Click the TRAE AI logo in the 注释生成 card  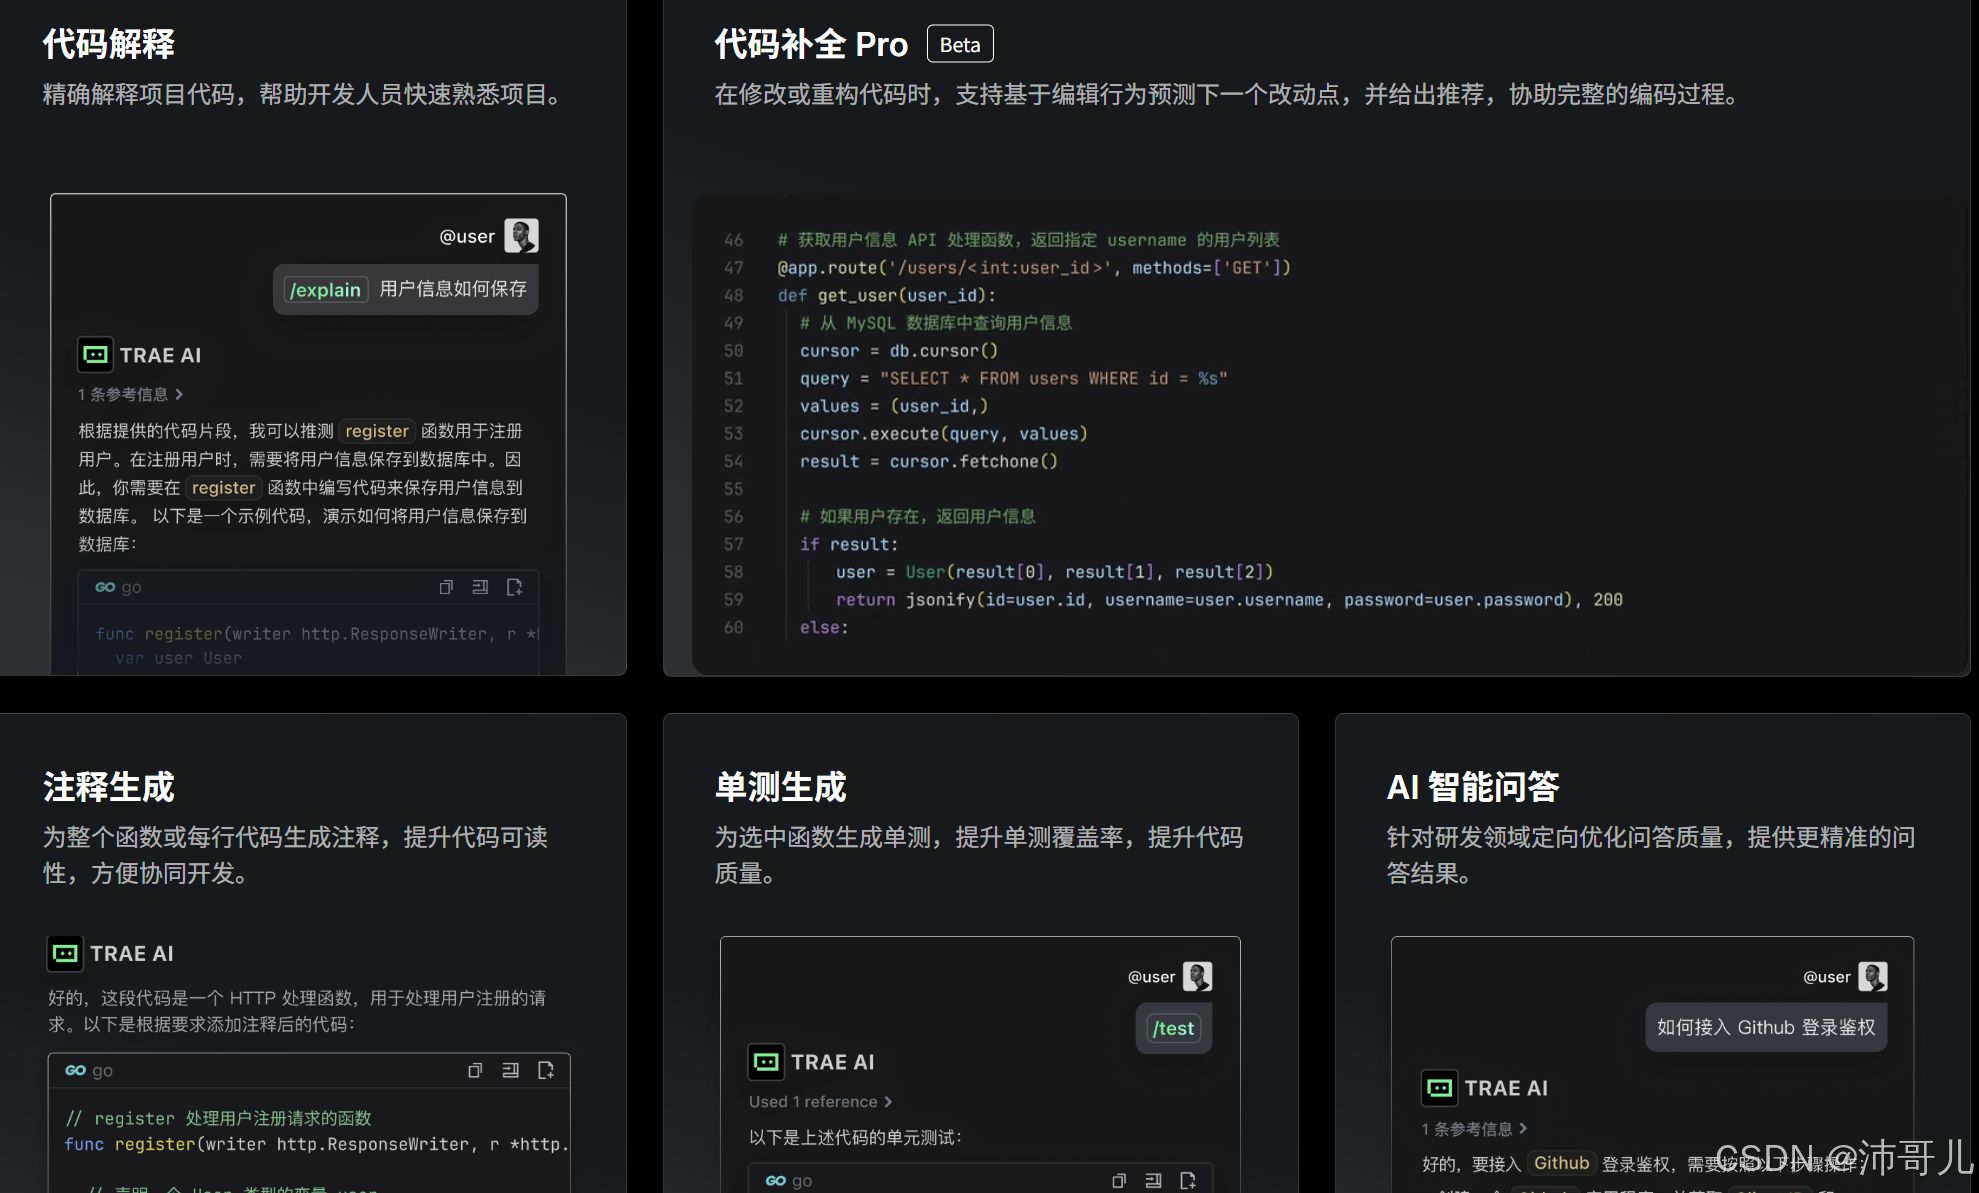(x=65, y=953)
